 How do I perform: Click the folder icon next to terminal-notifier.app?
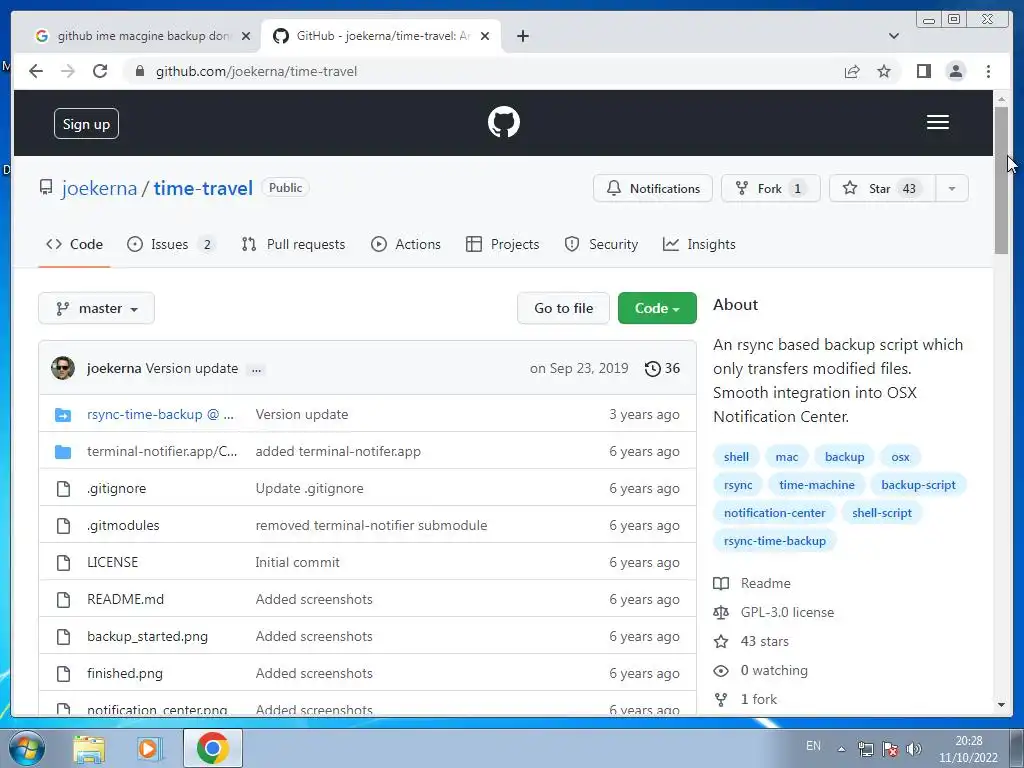pos(63,452)
